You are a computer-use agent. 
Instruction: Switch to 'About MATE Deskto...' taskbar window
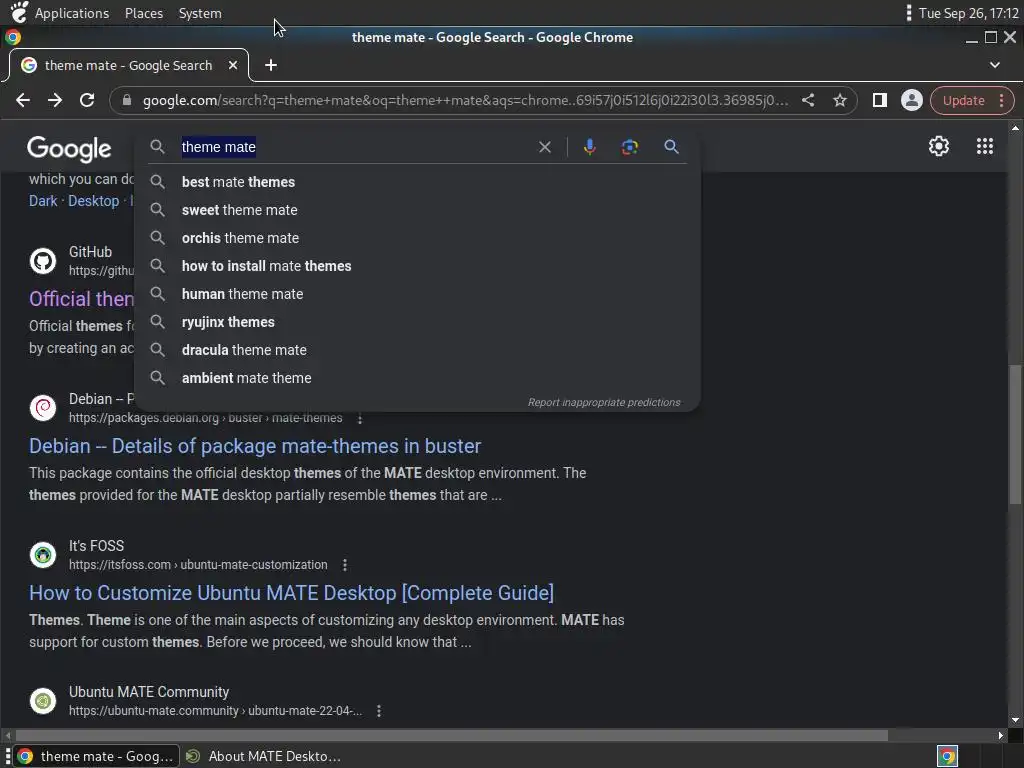point(264,756)
